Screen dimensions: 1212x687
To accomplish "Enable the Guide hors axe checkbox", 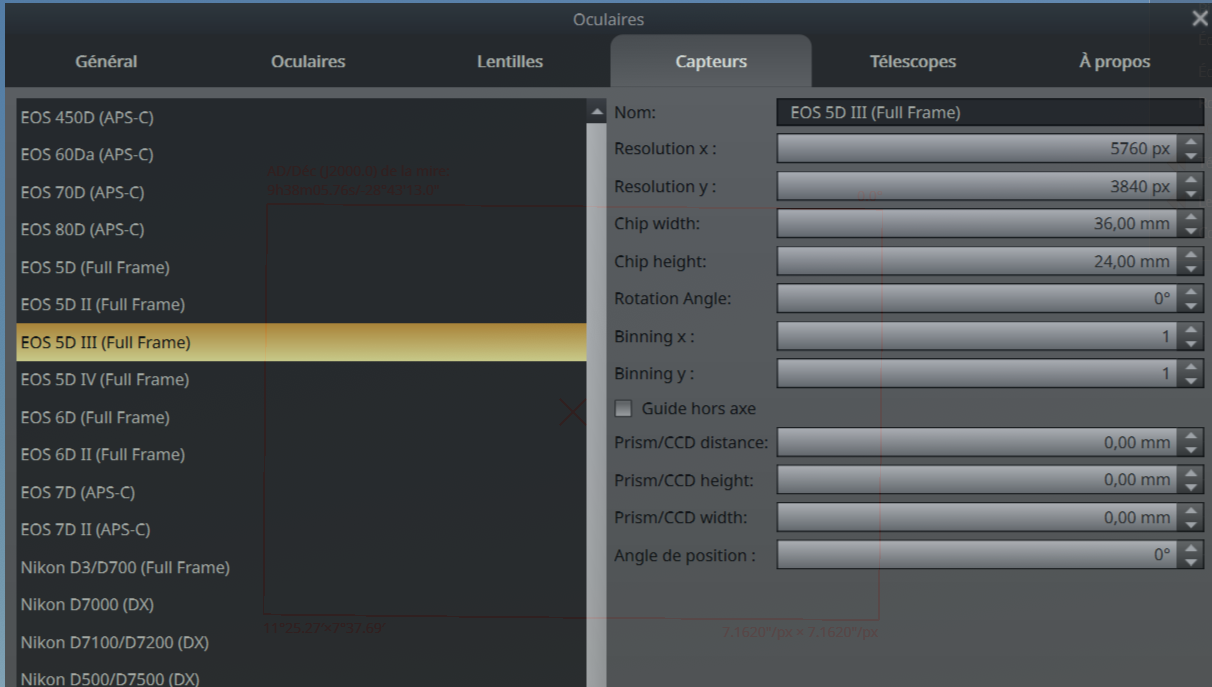I will click(x=623, y=408).
